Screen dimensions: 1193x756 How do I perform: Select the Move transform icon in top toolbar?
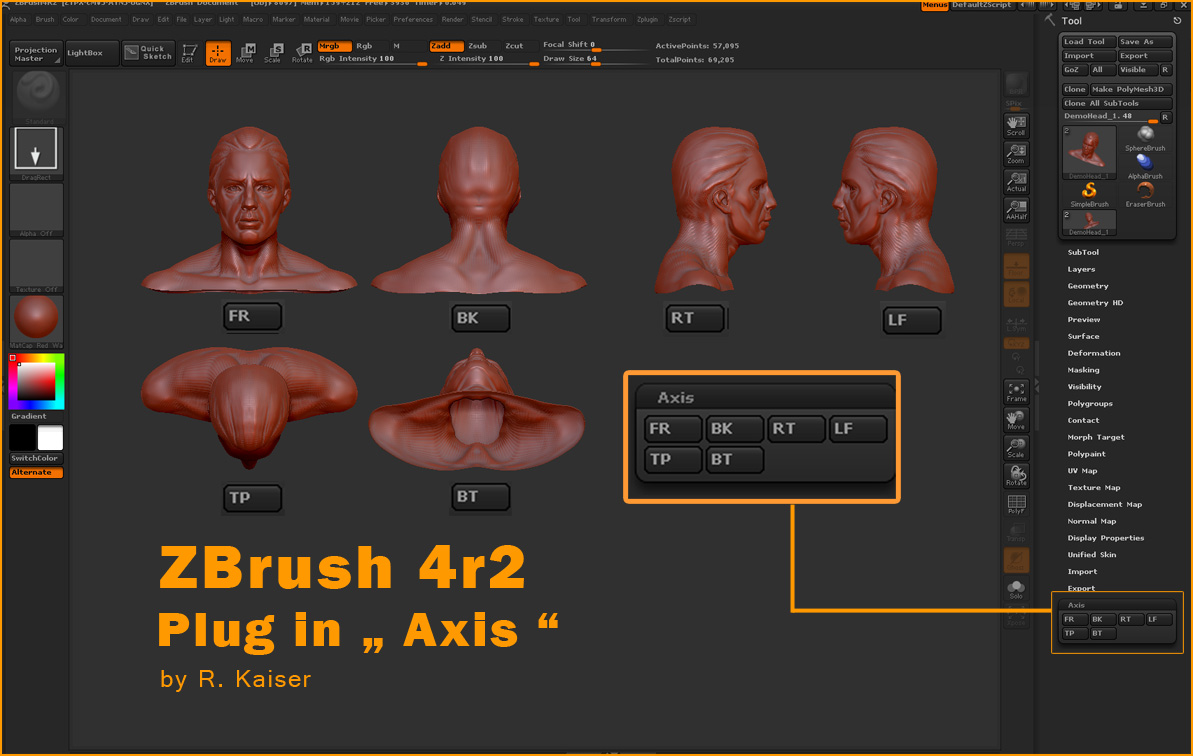pyautogui.click(x=245, y=53)
